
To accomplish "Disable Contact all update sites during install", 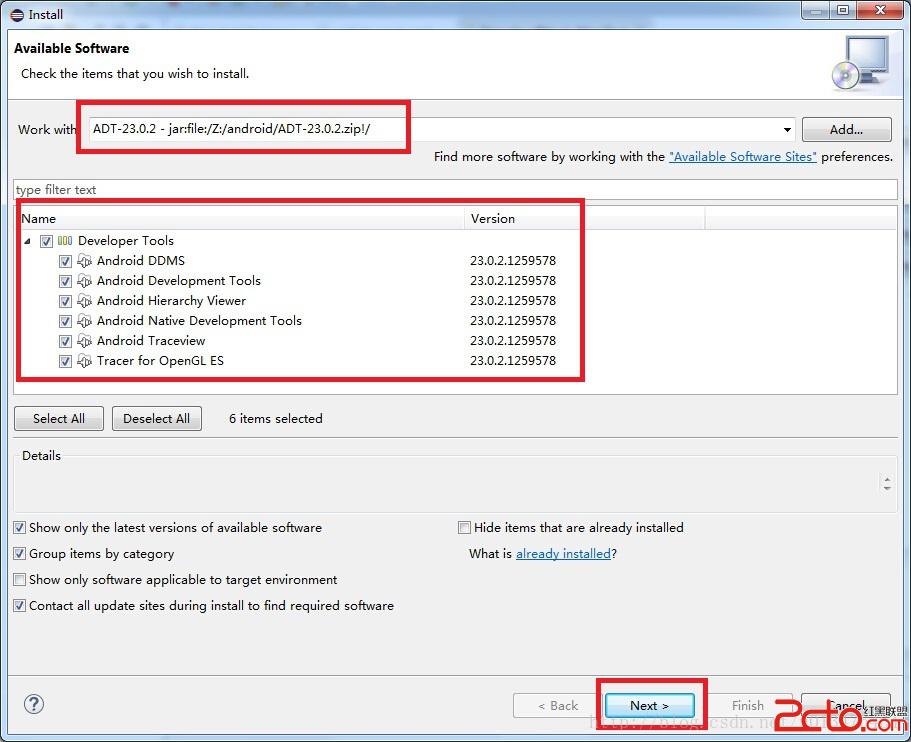I will (x=20, y=605).
